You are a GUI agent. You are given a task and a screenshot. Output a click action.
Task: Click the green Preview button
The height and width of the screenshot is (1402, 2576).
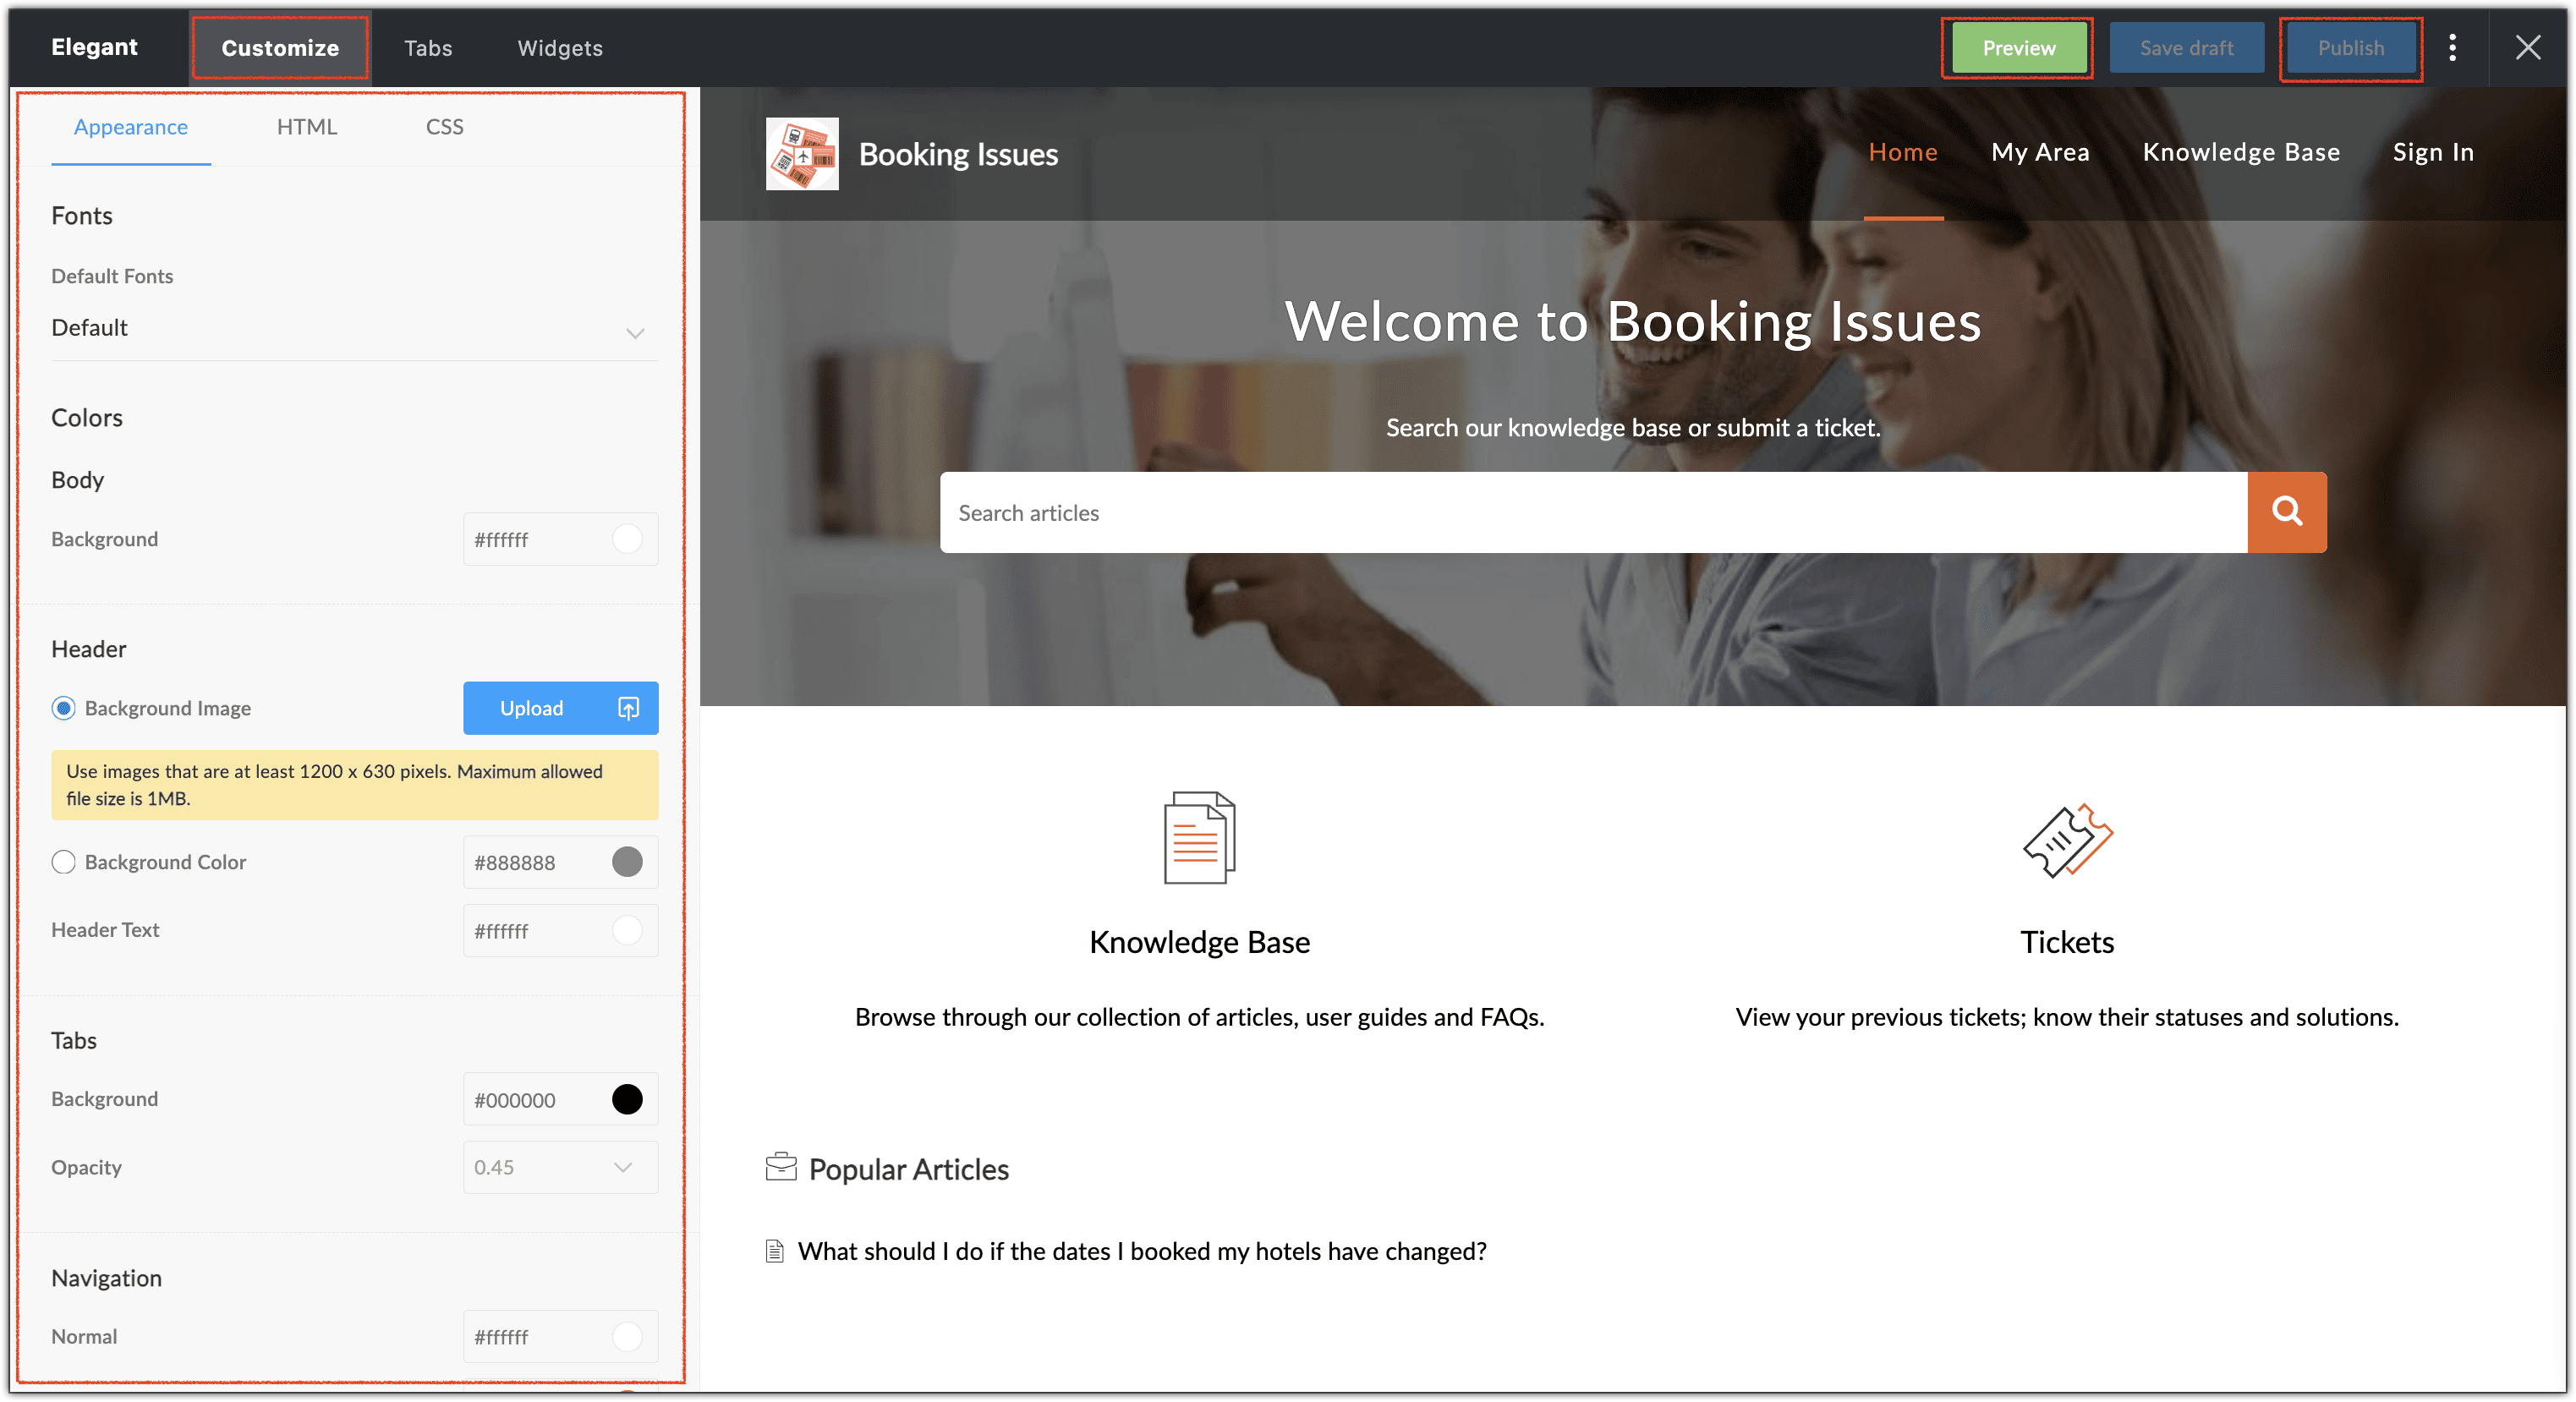tap(2018, 48)
